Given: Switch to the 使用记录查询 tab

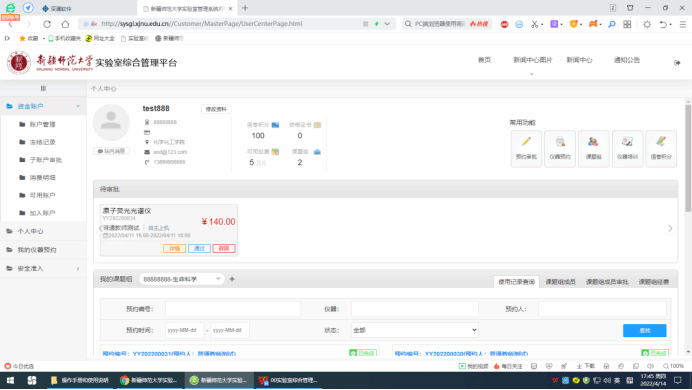Looking at the screenshot, I should (x=516, y=282).
